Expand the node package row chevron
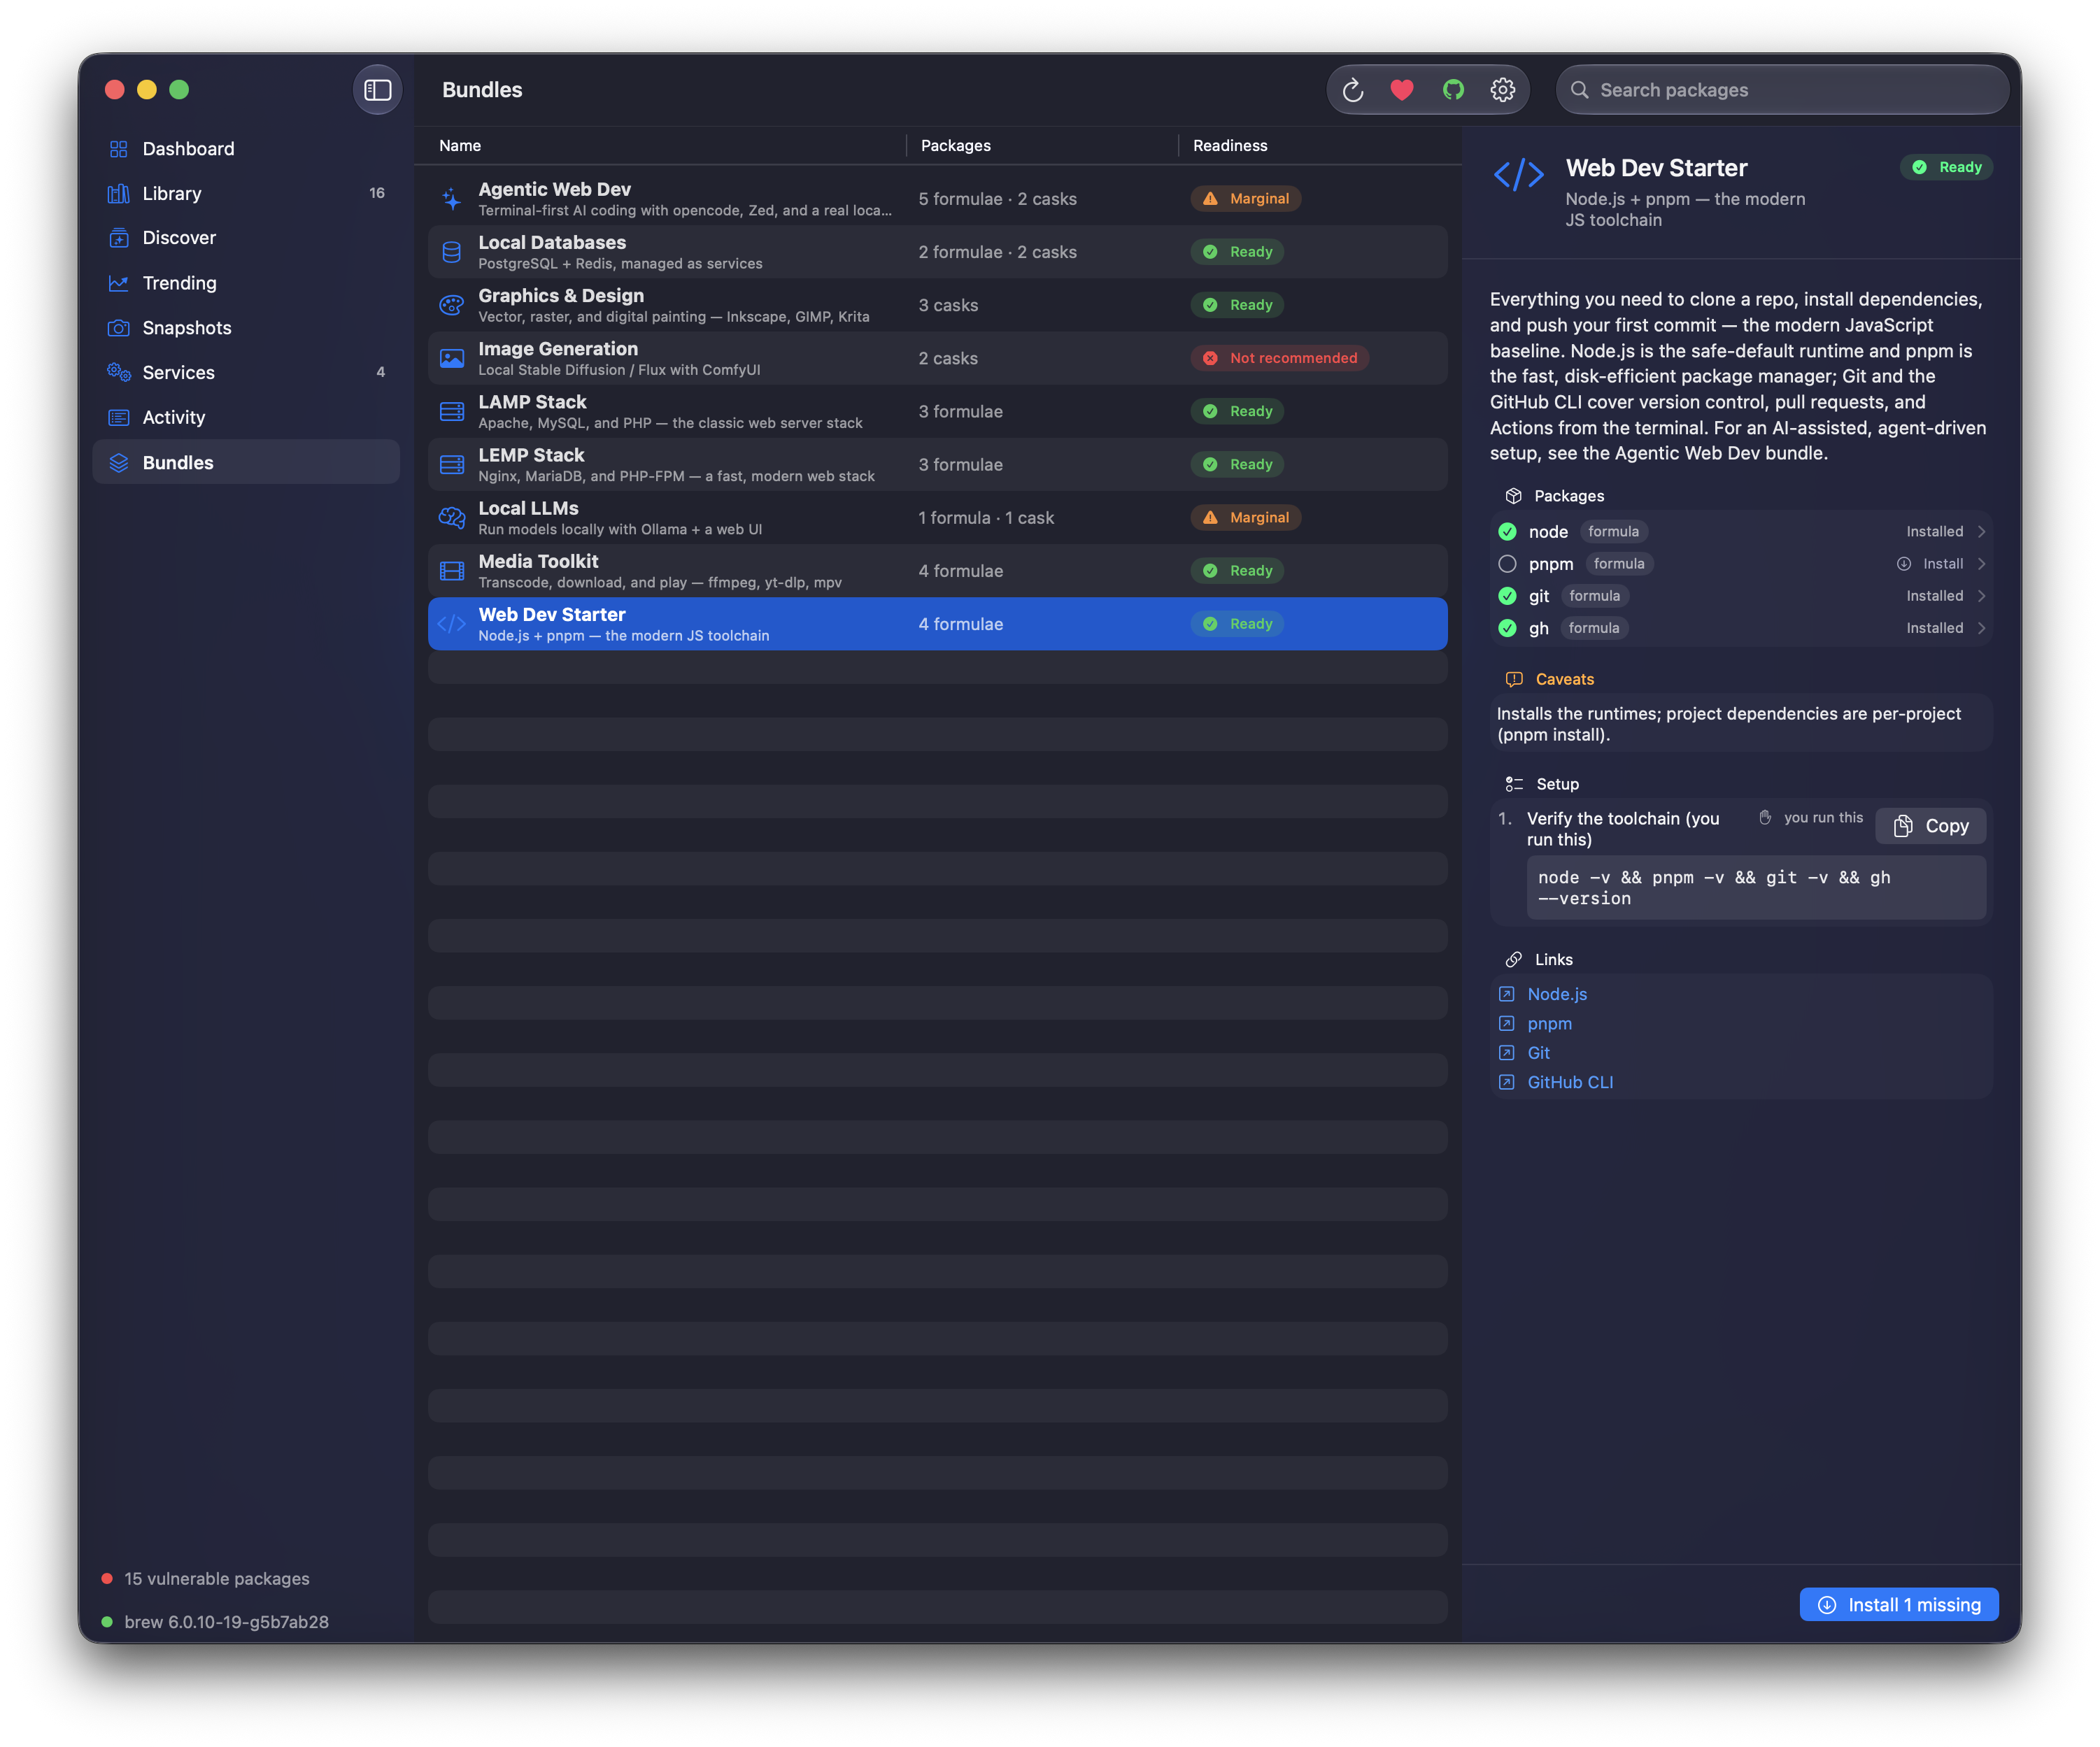 [1981, 532]
